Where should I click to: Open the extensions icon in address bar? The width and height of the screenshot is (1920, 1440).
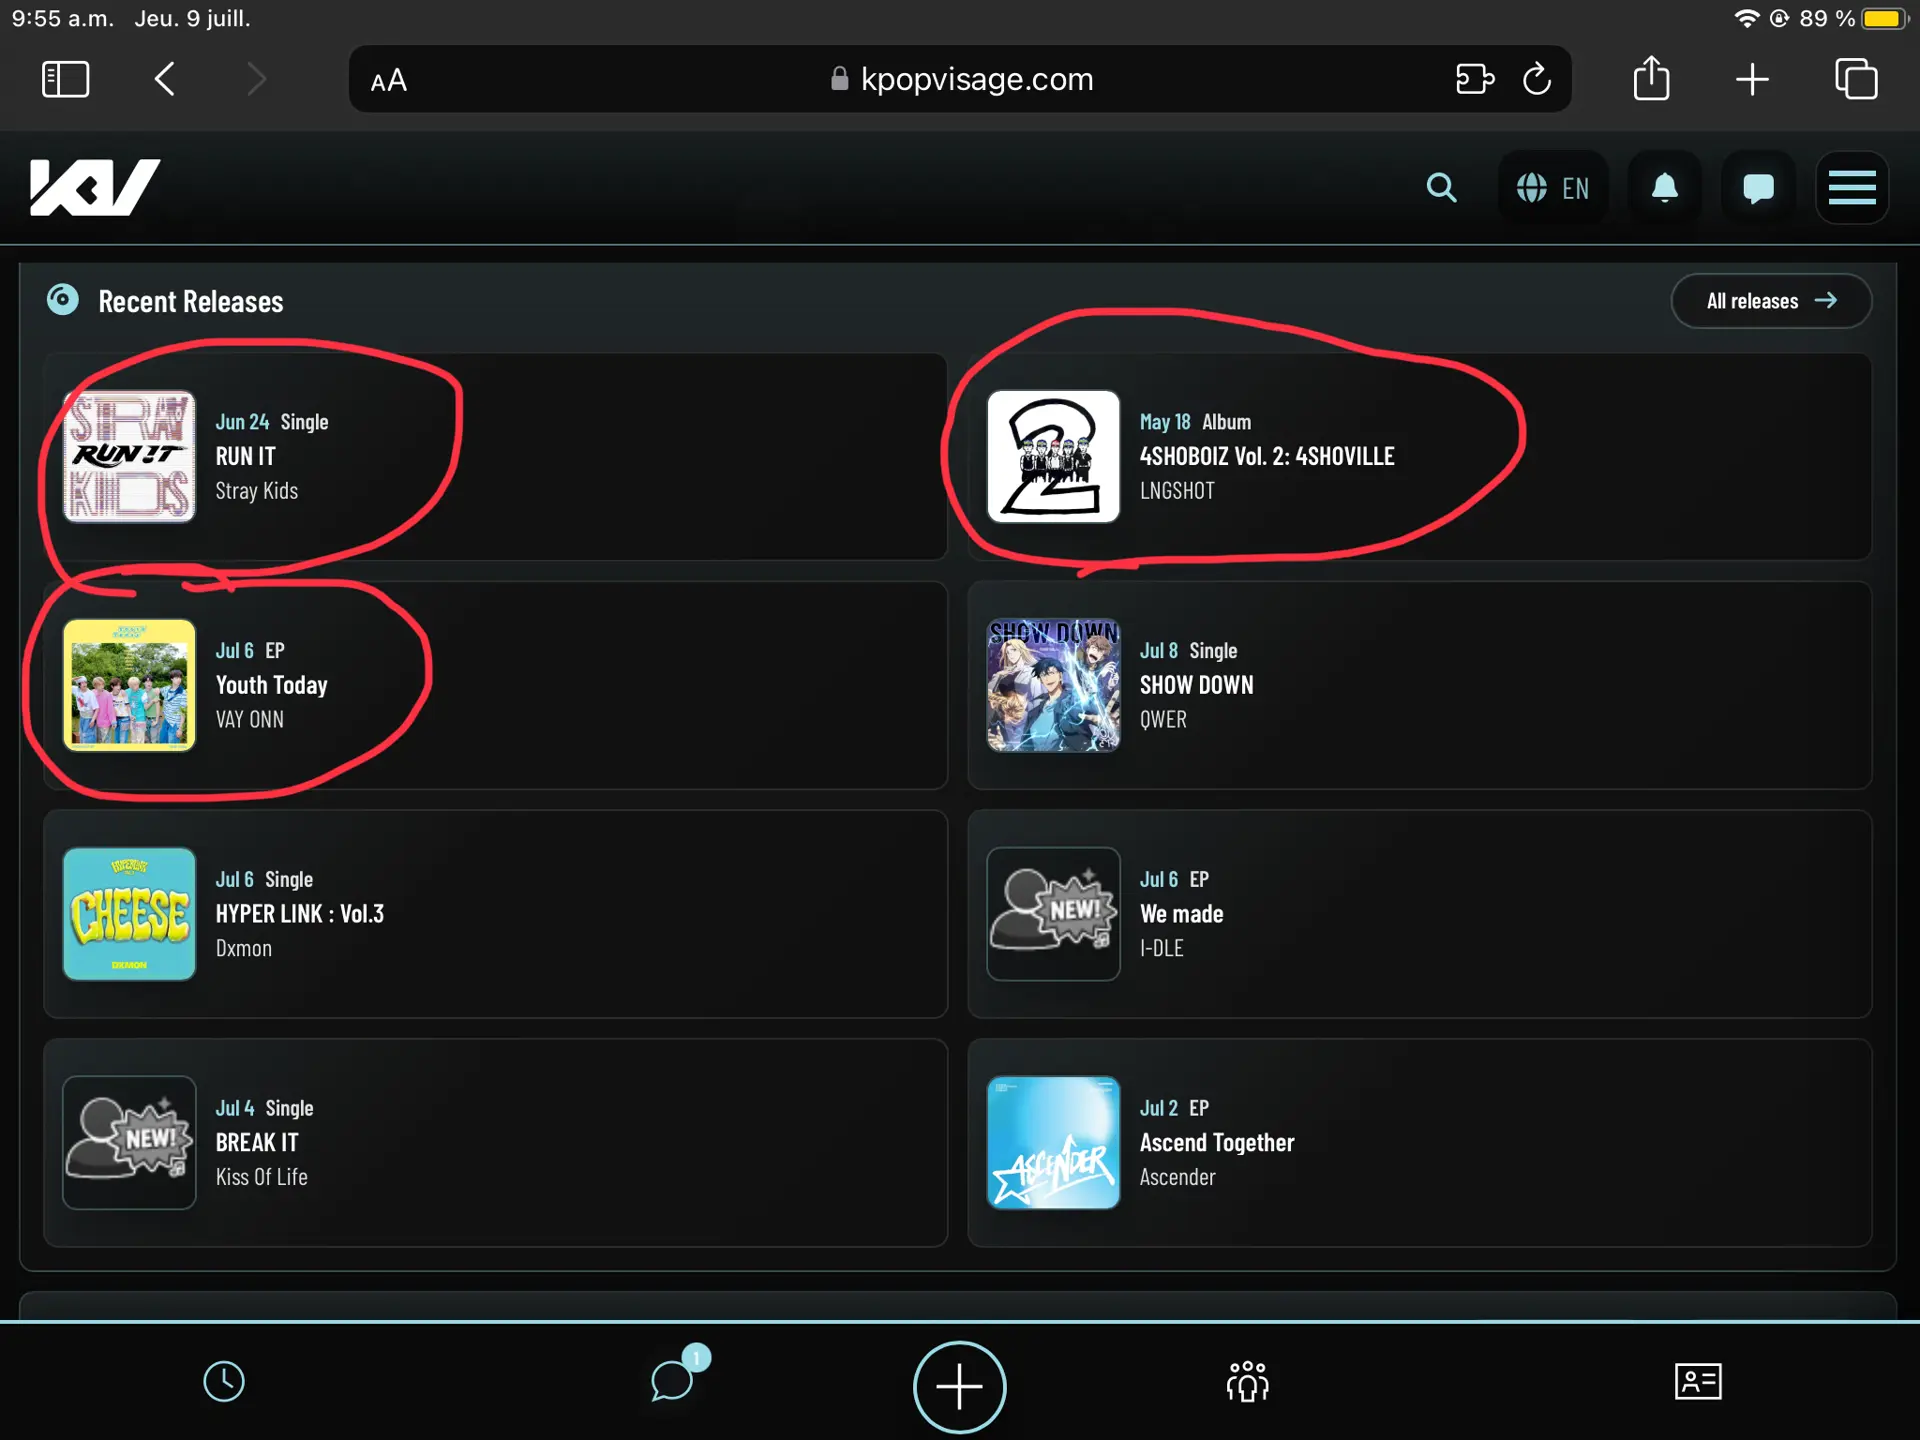(x=1474, y=79)
